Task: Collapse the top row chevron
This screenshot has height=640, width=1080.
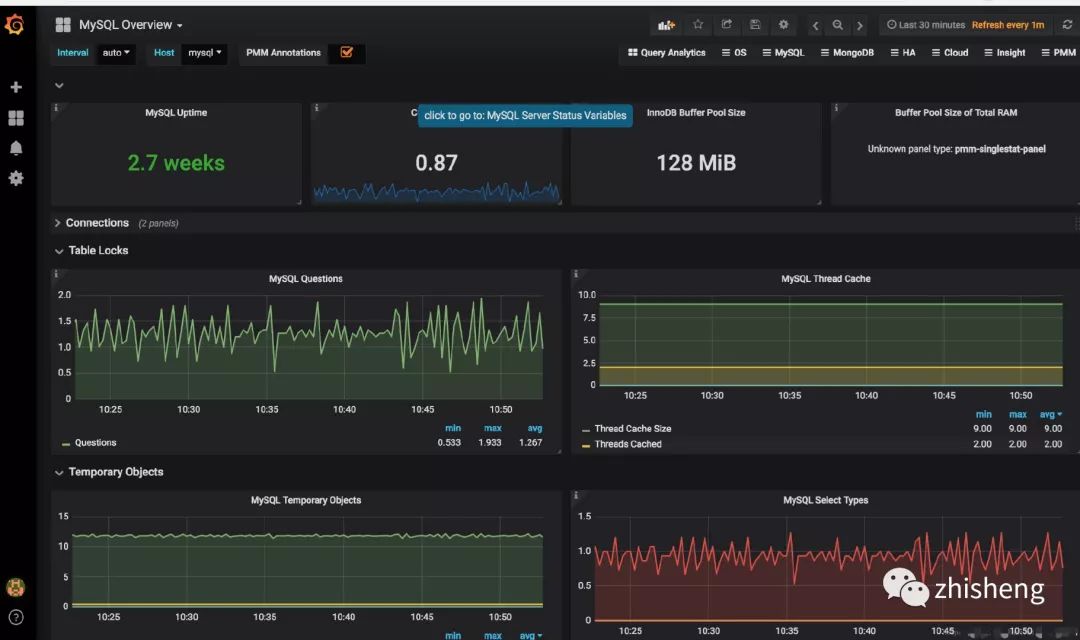Action: pyautogui.click(x=59, y=85)
